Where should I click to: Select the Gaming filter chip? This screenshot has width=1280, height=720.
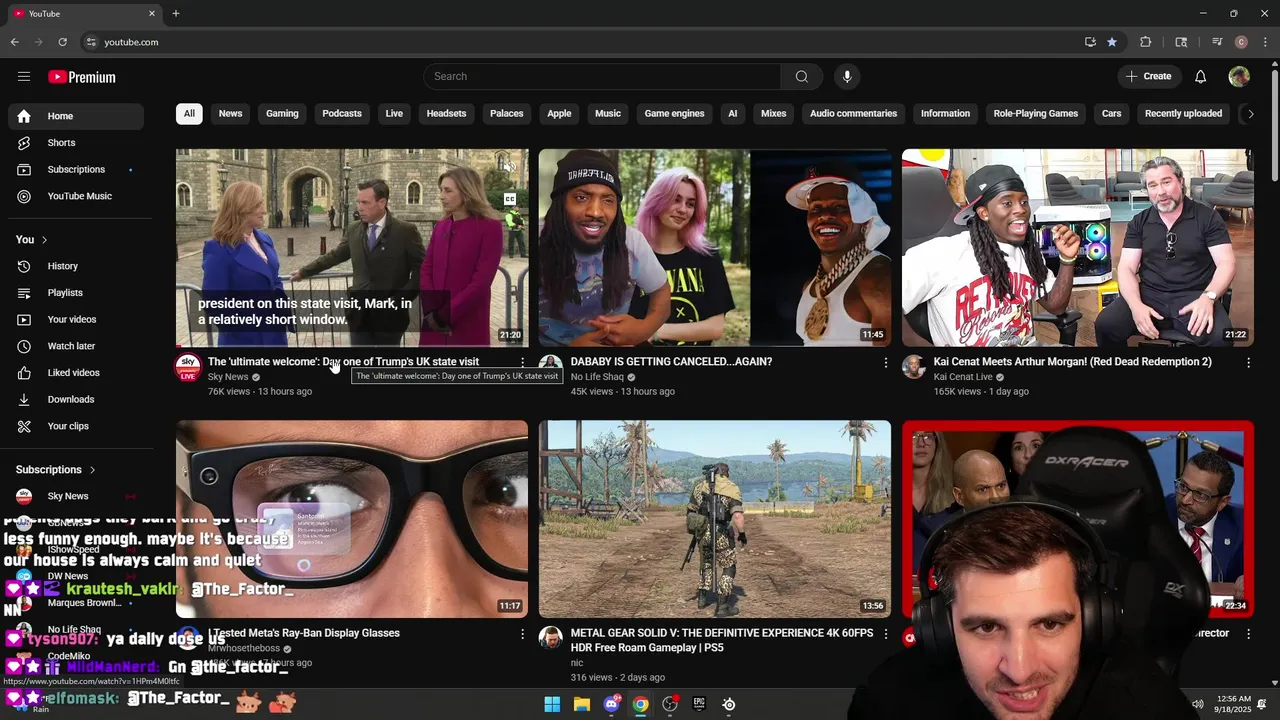click(282, 114)
